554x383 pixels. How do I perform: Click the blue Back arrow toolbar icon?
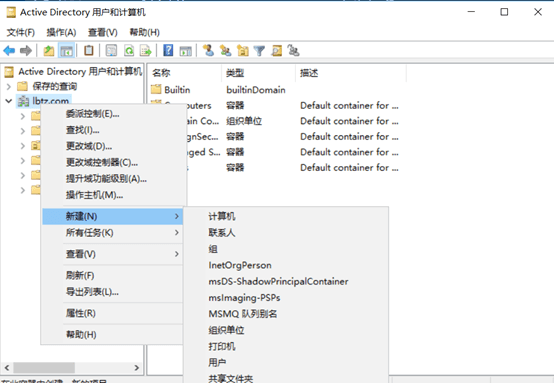coord(9,51)
